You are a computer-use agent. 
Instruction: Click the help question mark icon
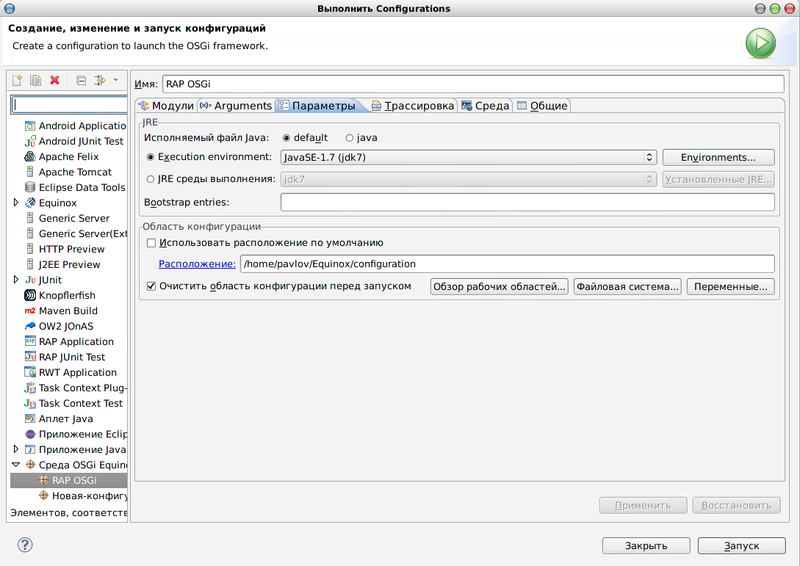[x=24, y=545]
